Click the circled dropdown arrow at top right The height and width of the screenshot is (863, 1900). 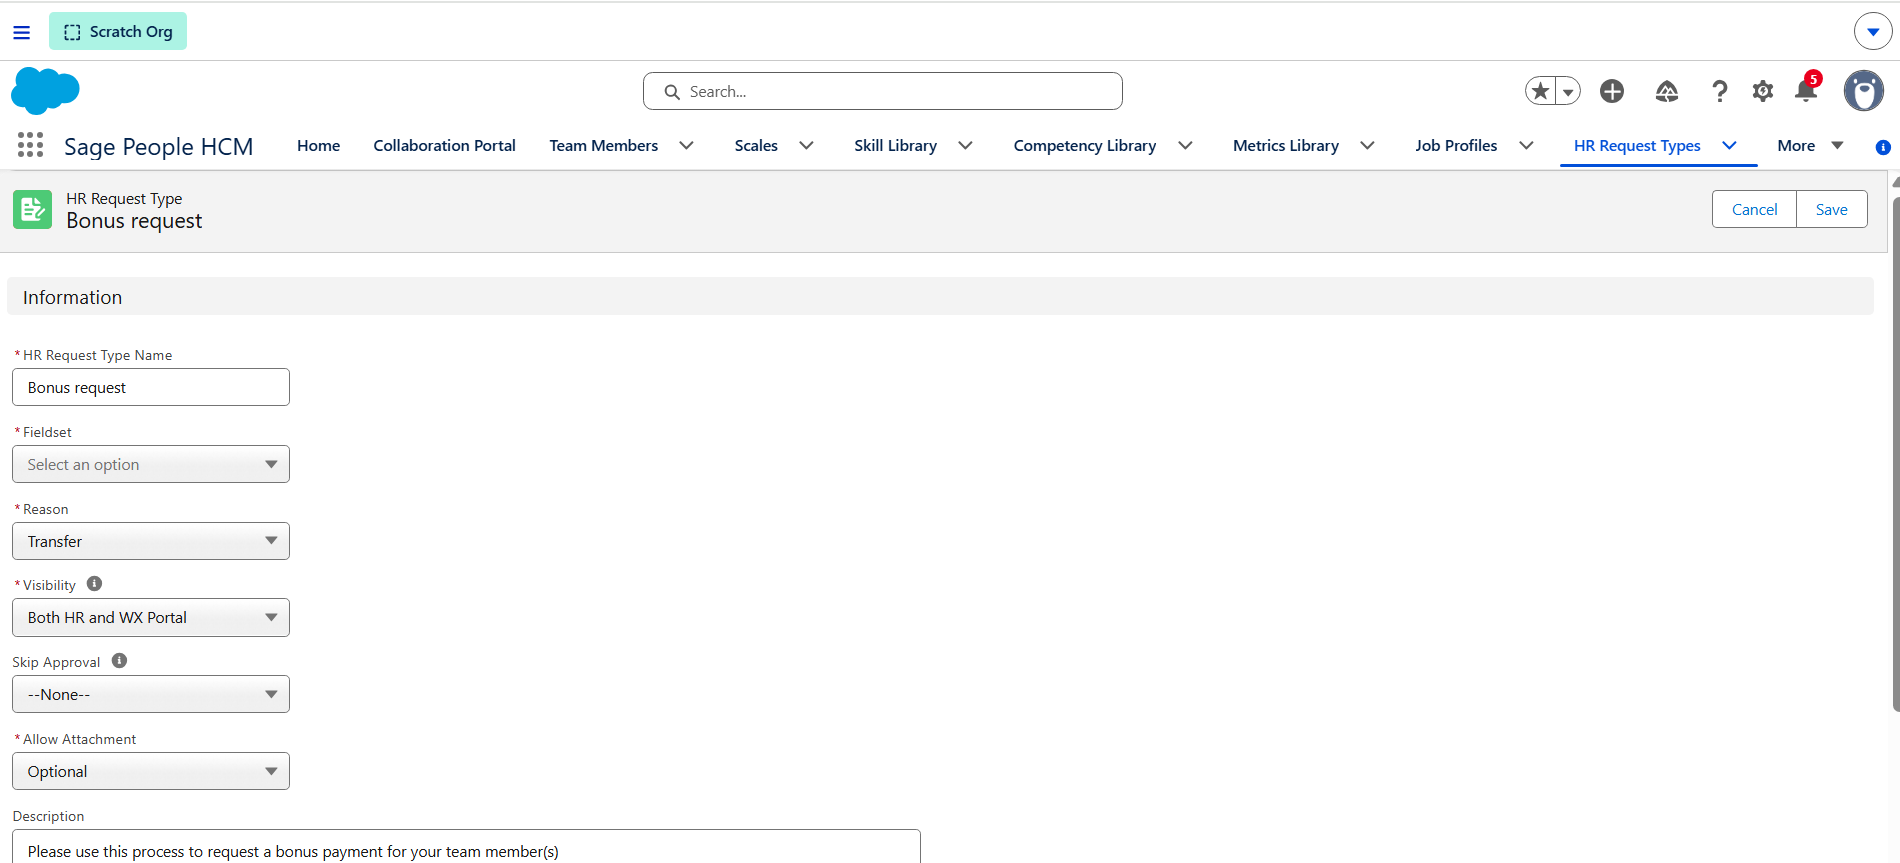pos(1873,31)
